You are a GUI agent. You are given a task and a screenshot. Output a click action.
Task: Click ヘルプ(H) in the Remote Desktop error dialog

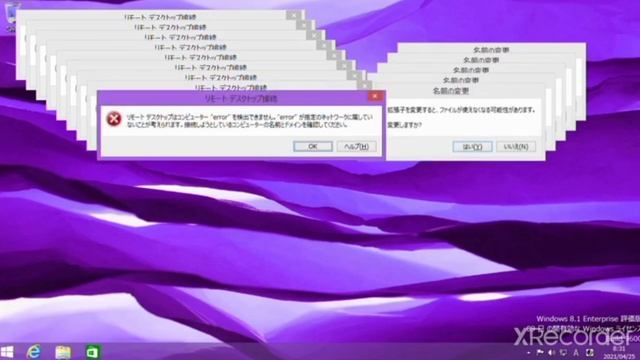[x=356, y=146]
